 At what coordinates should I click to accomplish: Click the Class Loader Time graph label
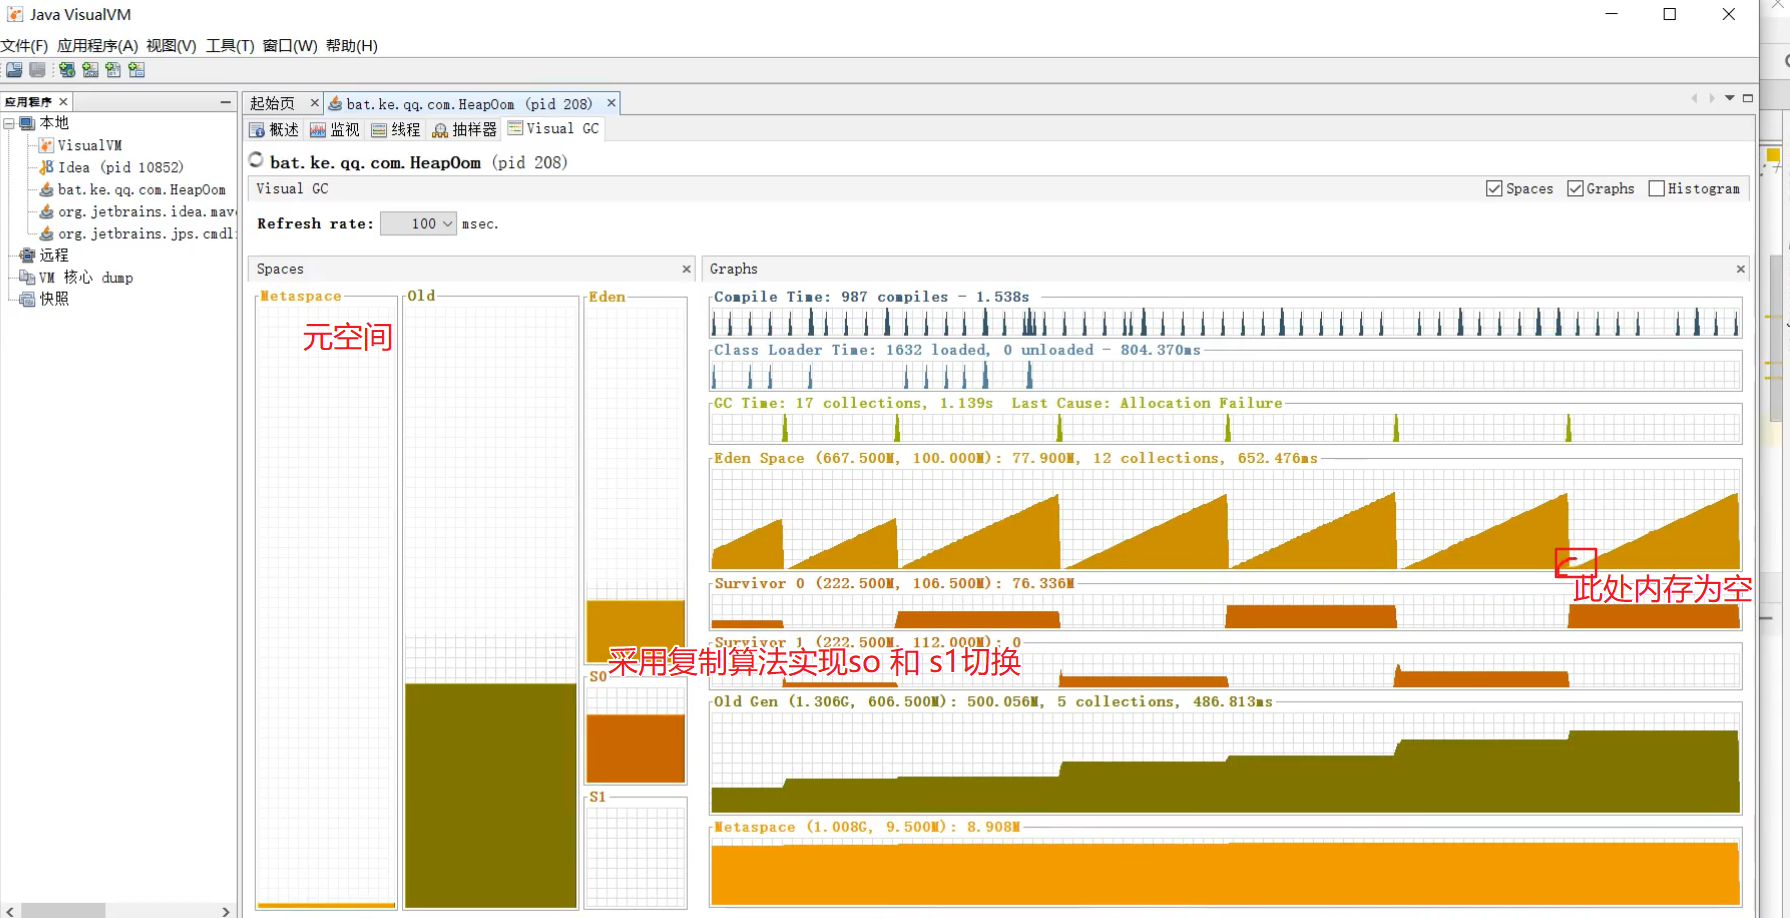tap(957, 350)
